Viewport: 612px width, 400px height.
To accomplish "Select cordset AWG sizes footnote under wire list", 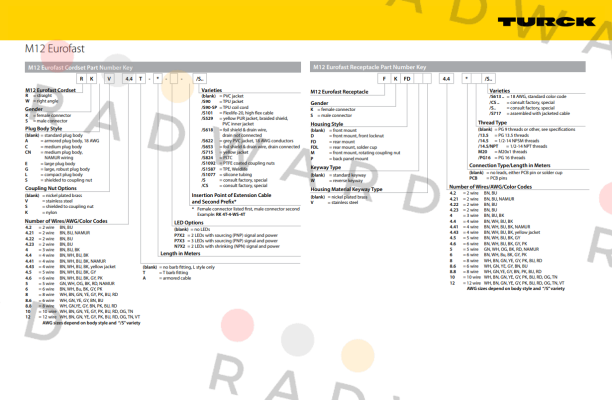I will 91,323.
